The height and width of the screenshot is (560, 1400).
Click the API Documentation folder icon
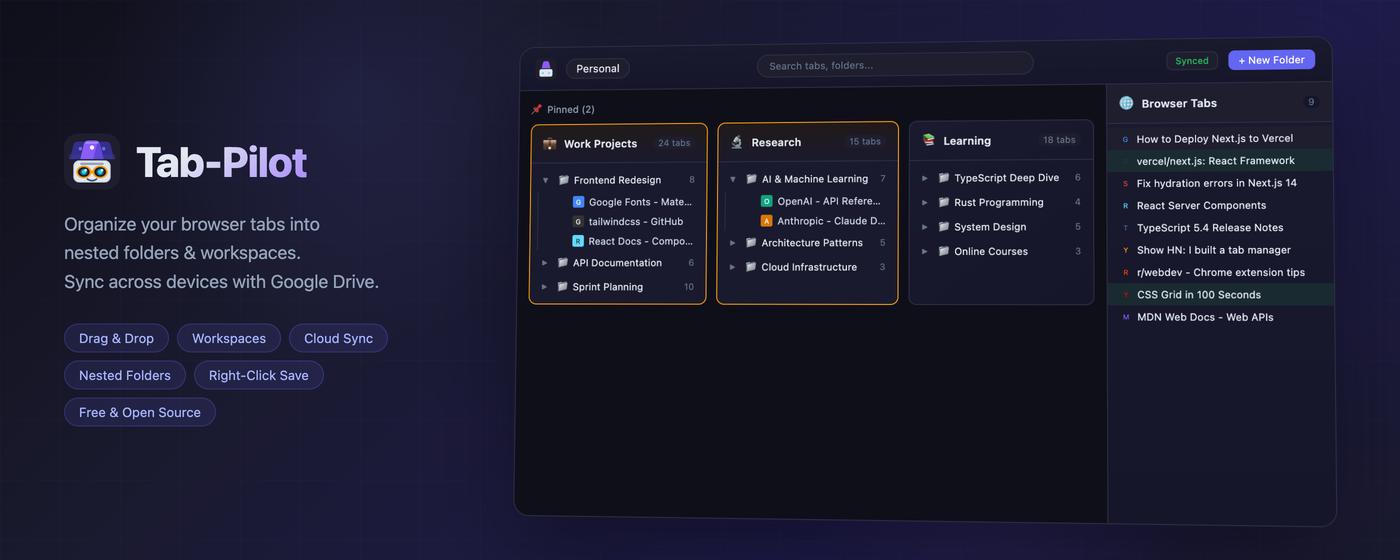click(563, 263)
